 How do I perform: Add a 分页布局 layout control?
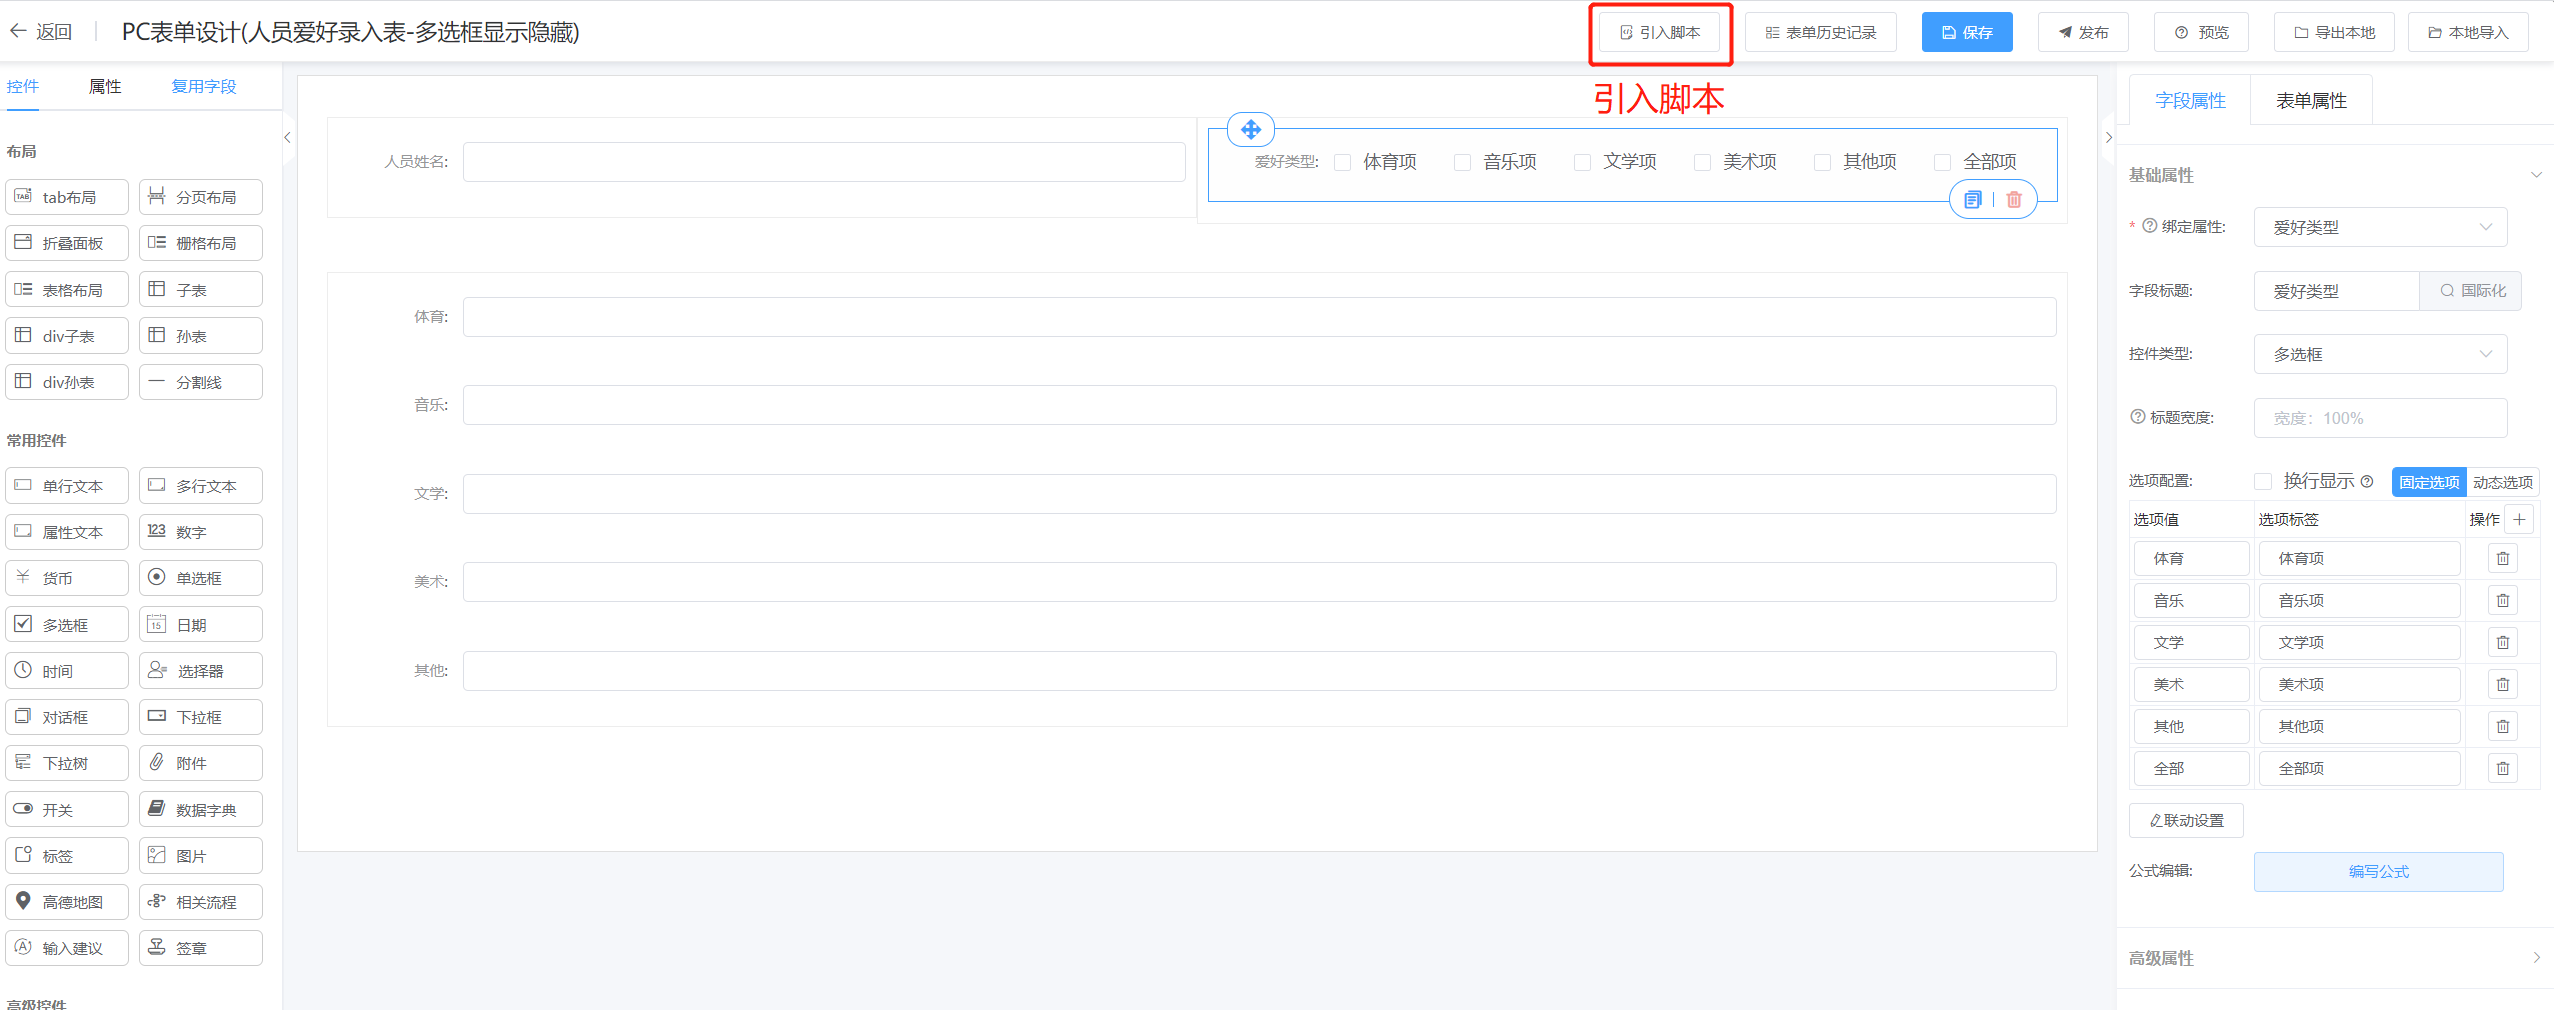(x=201, y=197)
